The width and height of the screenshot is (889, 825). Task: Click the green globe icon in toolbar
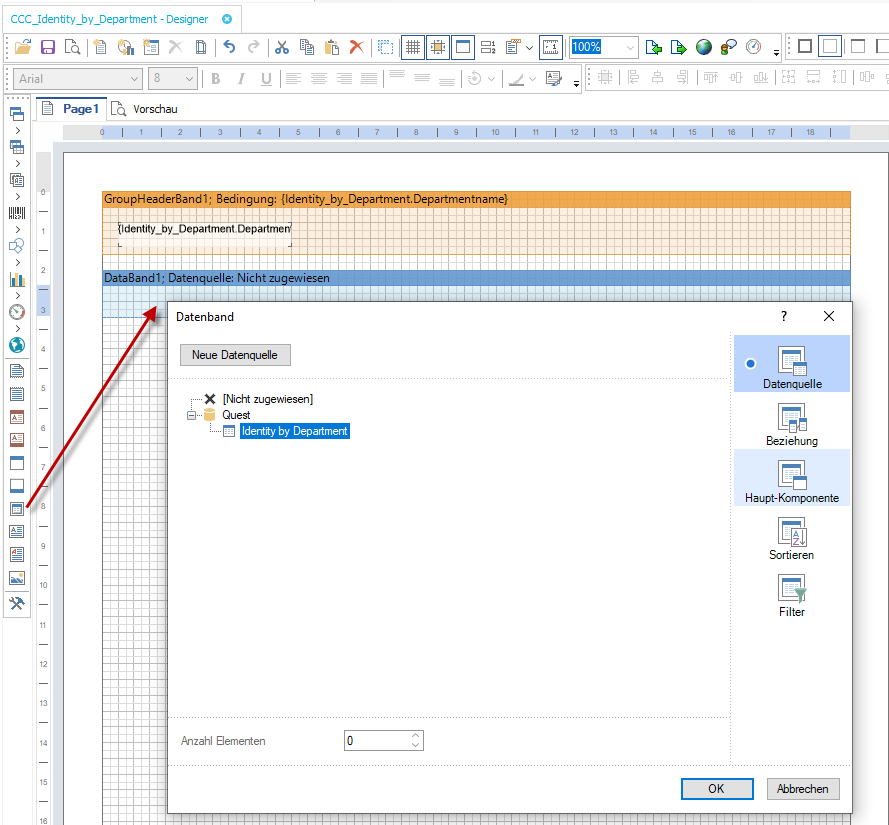tap(704, 47)
